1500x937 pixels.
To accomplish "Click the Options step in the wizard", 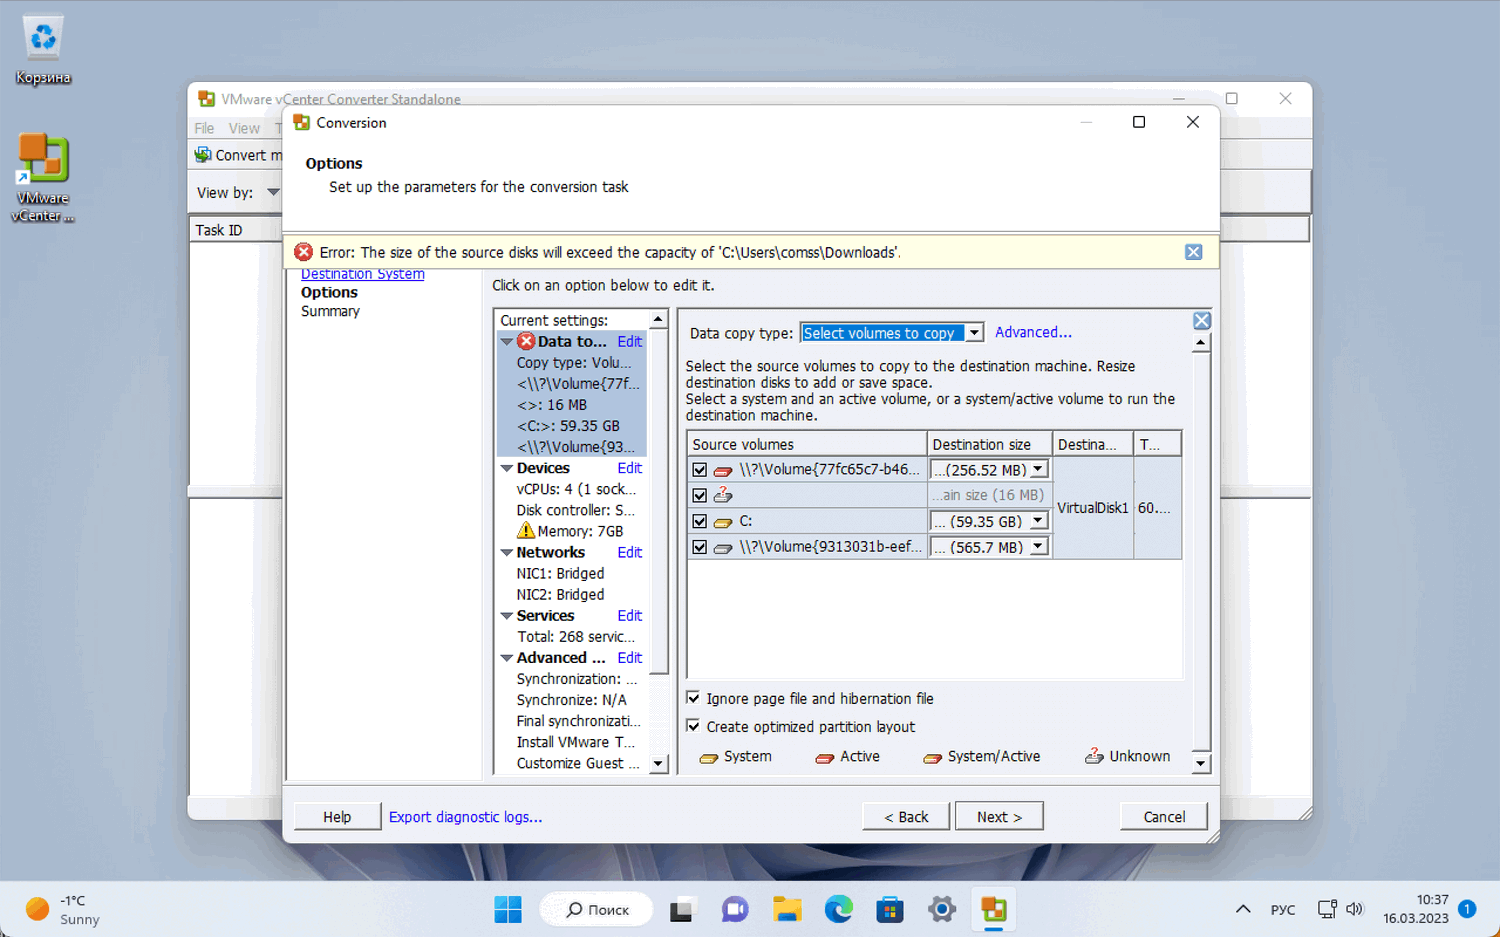I will 329,292.
